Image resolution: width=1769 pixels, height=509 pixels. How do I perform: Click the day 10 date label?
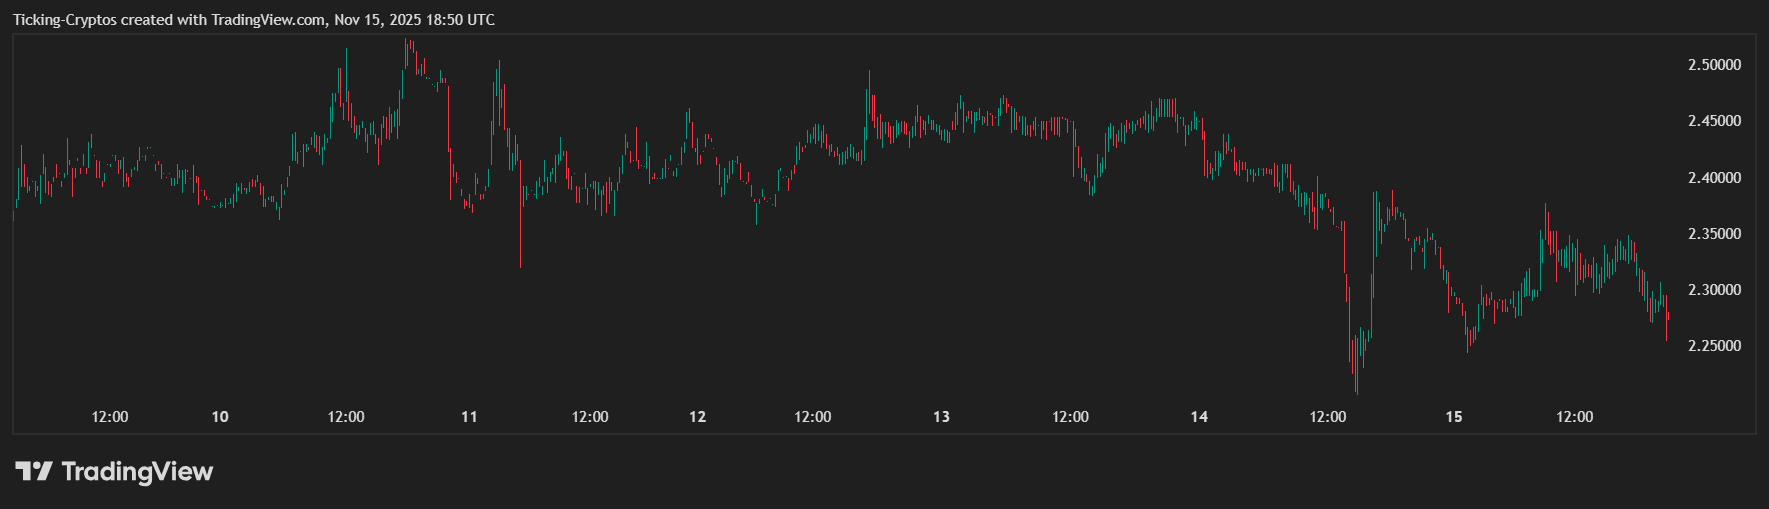click(220, 417)
